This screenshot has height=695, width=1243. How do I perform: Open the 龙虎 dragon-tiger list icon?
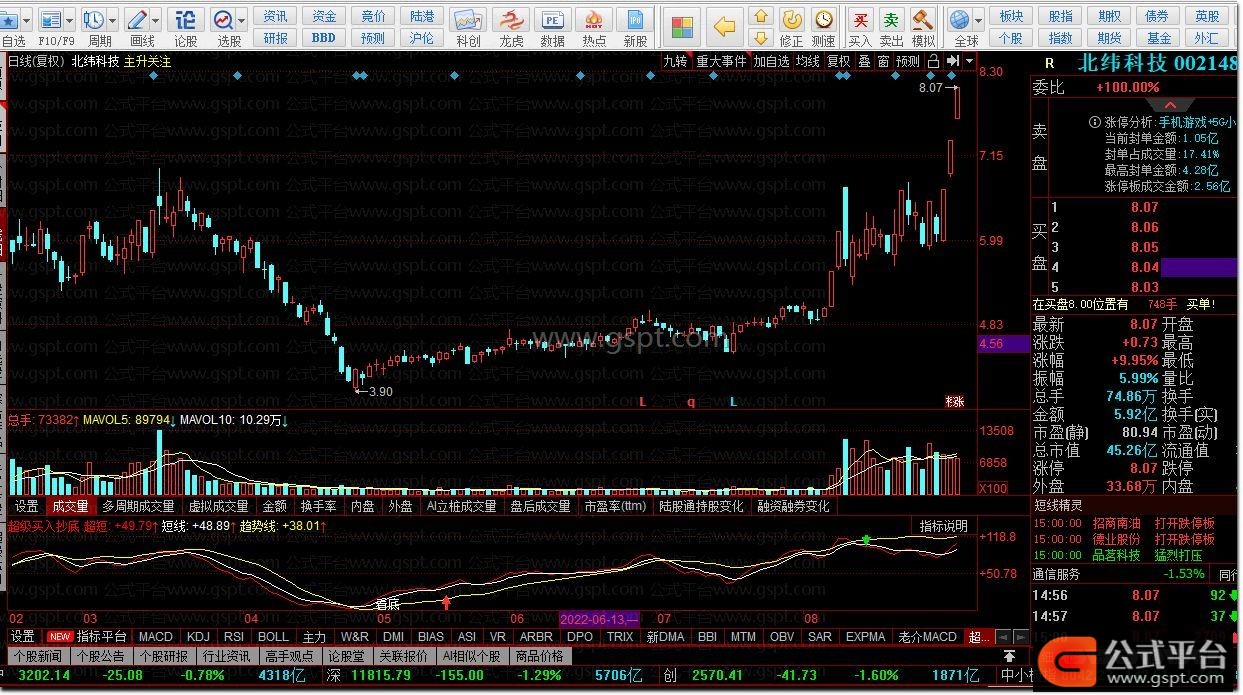[510, 19]
